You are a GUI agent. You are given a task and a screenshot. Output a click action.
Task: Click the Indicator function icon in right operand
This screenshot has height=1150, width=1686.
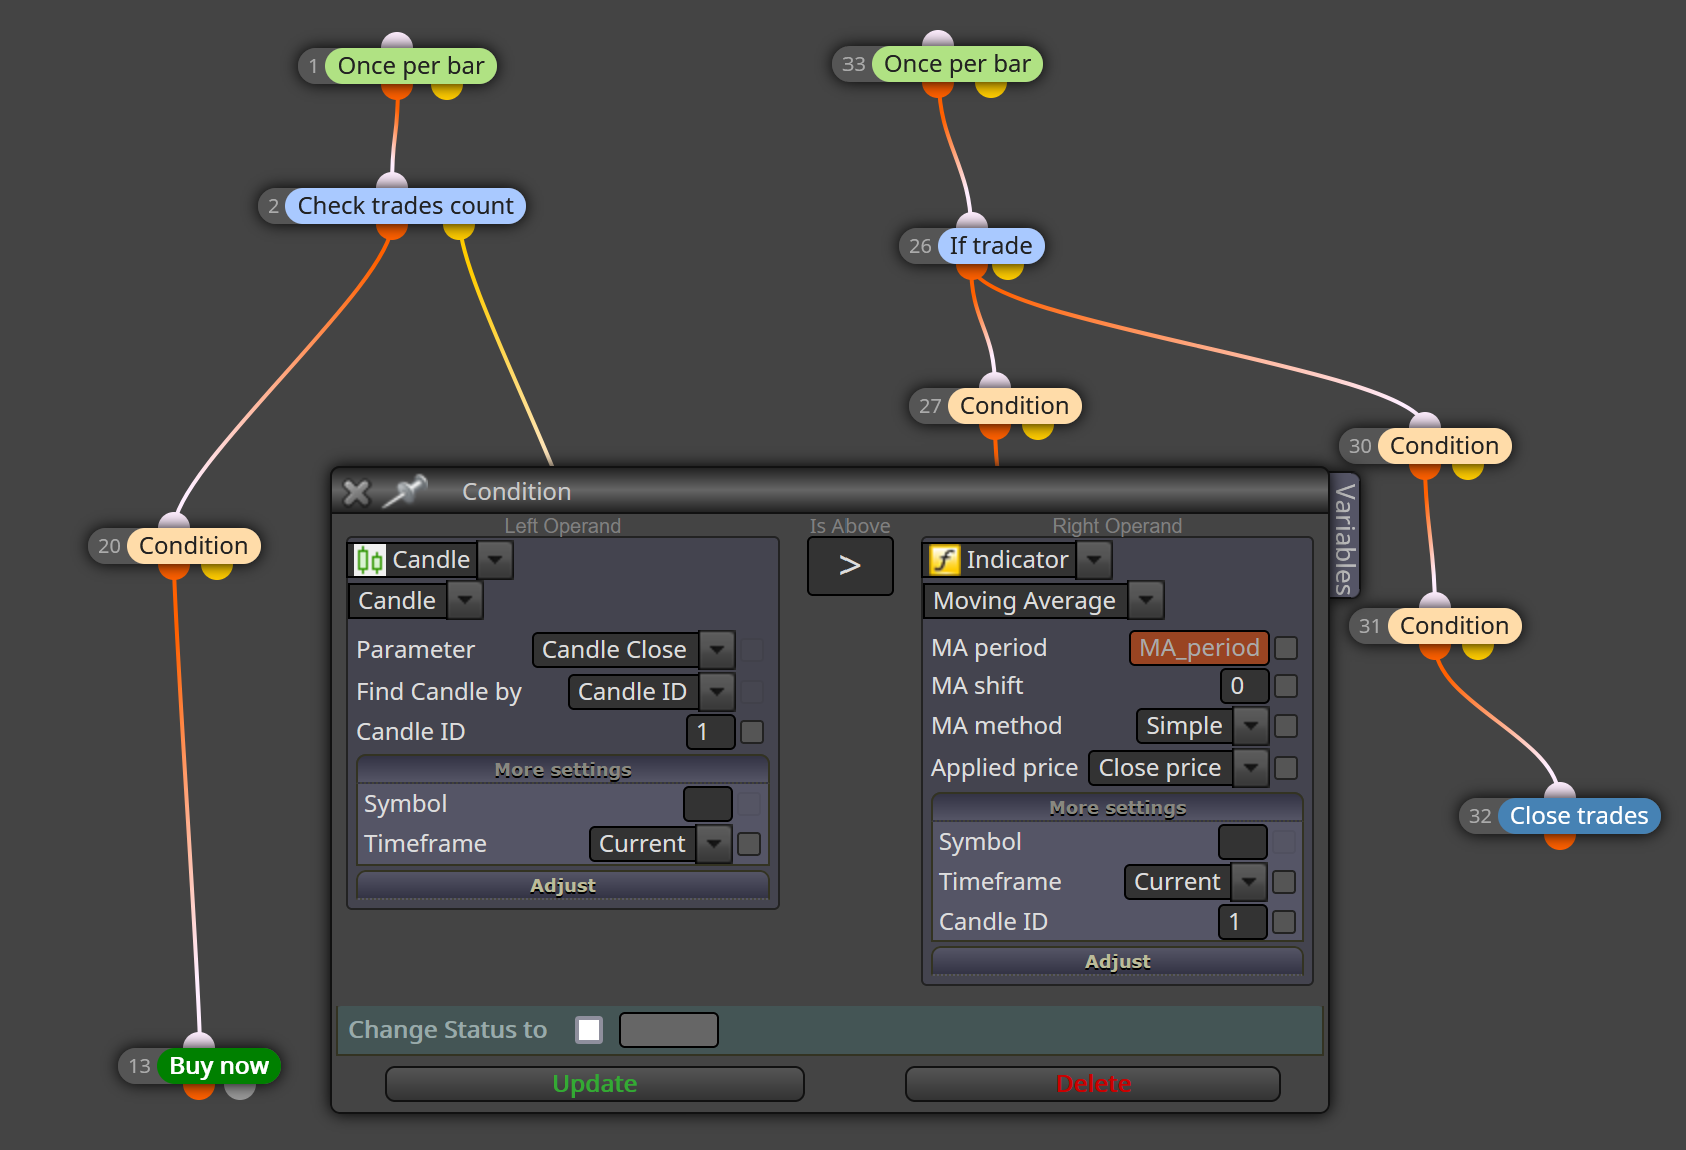click(944, 560)
